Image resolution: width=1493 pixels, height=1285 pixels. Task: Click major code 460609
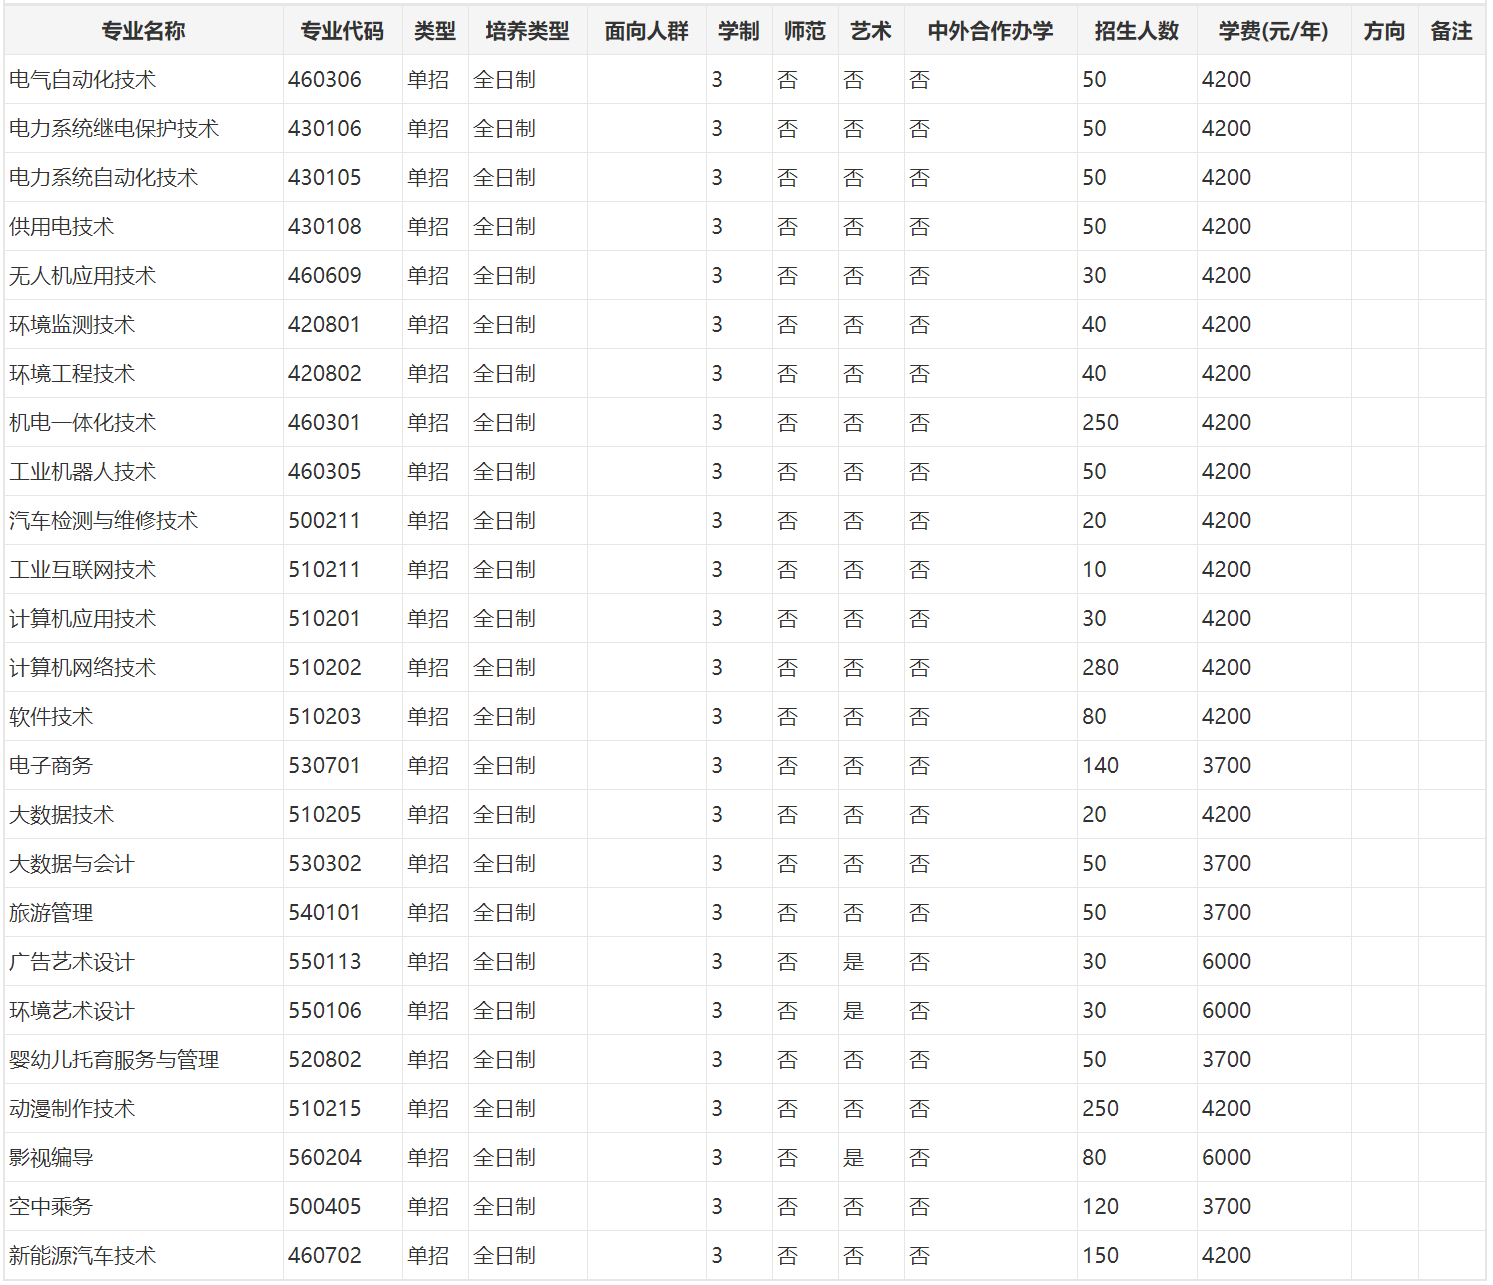pyautogui.click(x=325, y=275)
